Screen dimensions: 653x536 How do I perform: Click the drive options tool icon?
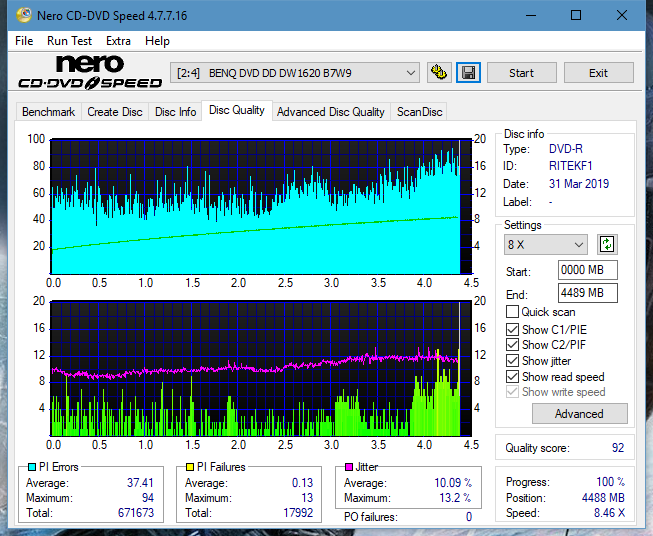click(x=439, y=73)
